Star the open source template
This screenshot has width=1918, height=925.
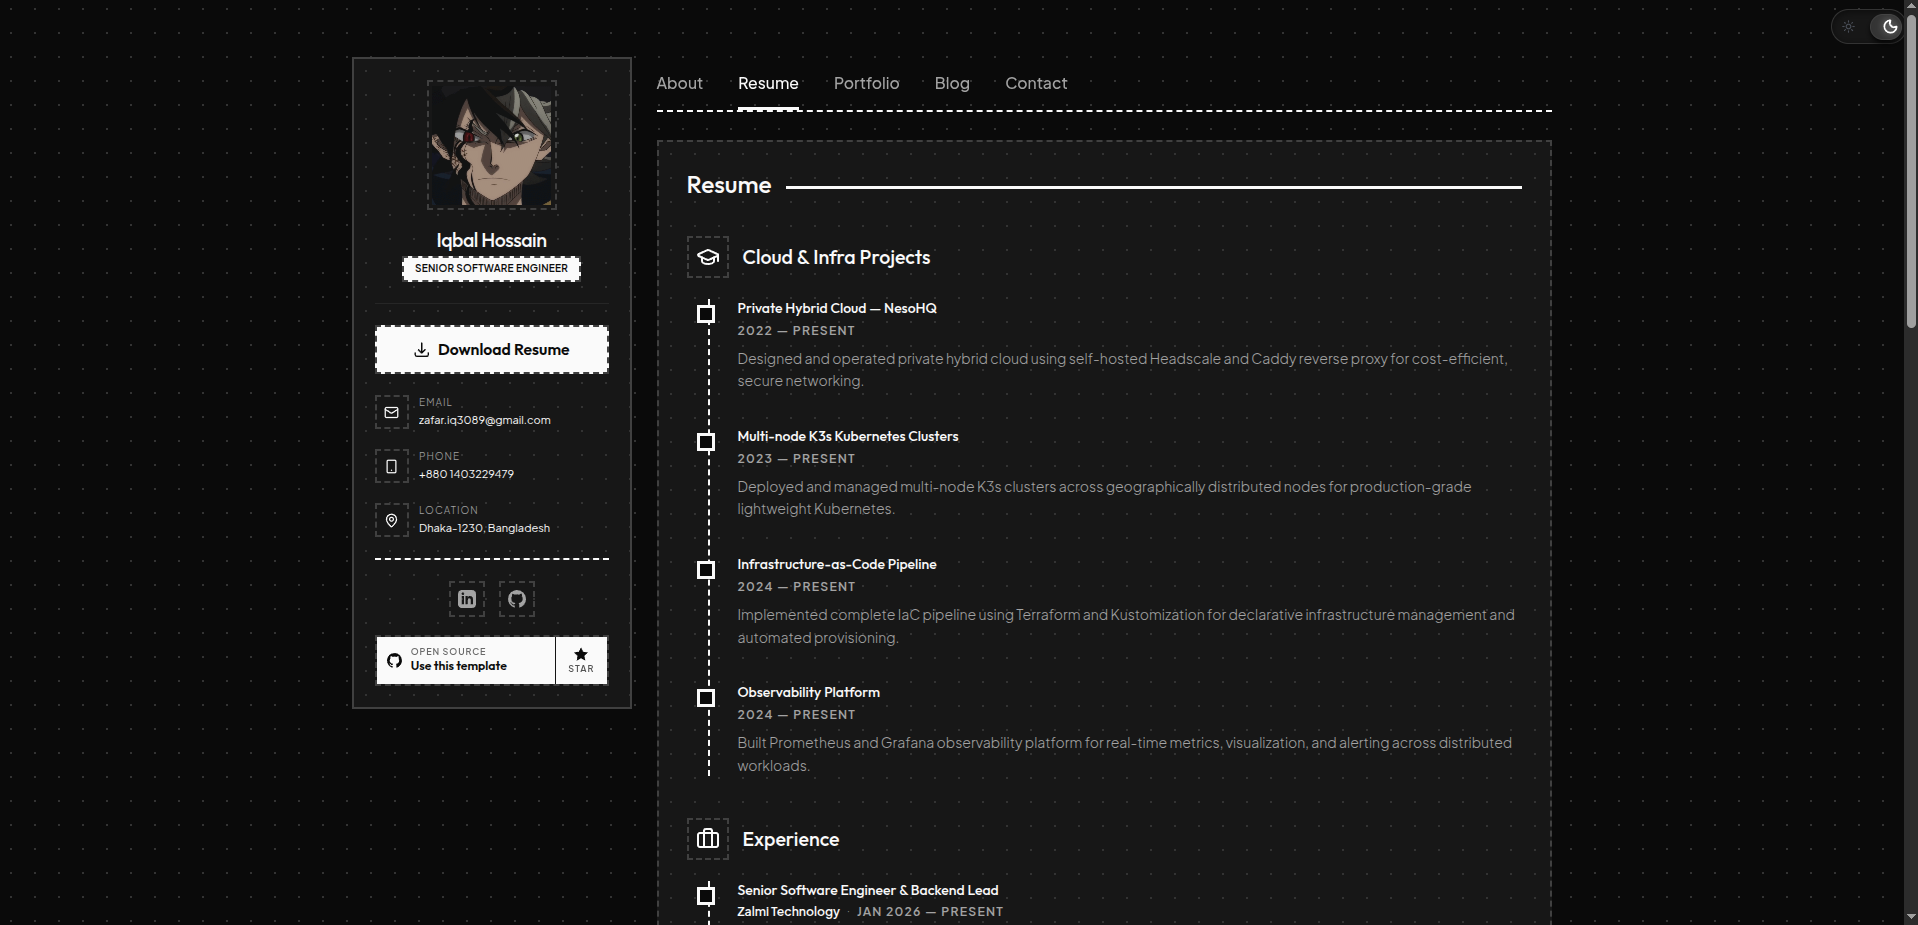click(581, 660)
